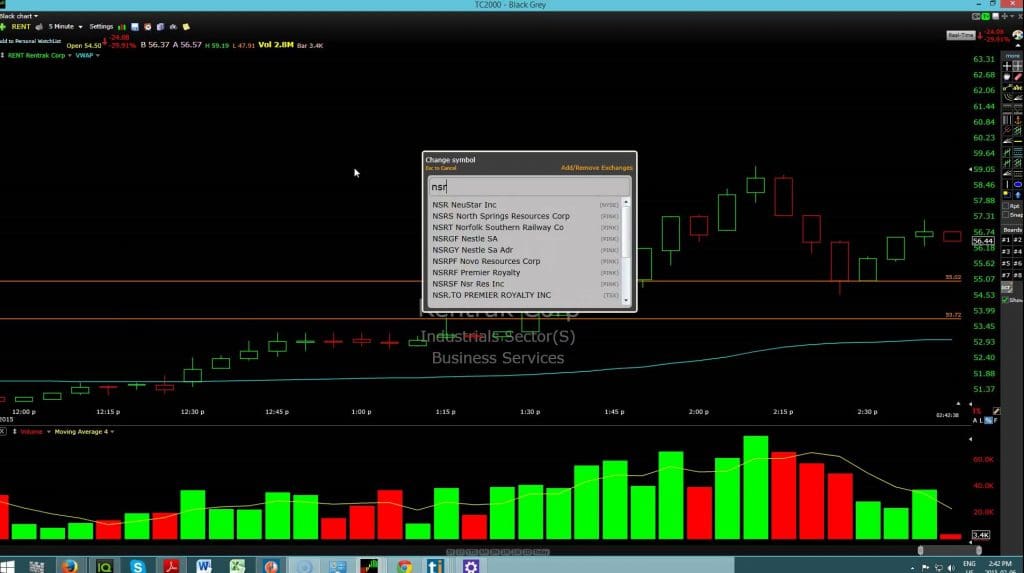1024x573 pixels.
Task: Click the save disk icon in chart toolbar
Action: coord(135,27)
